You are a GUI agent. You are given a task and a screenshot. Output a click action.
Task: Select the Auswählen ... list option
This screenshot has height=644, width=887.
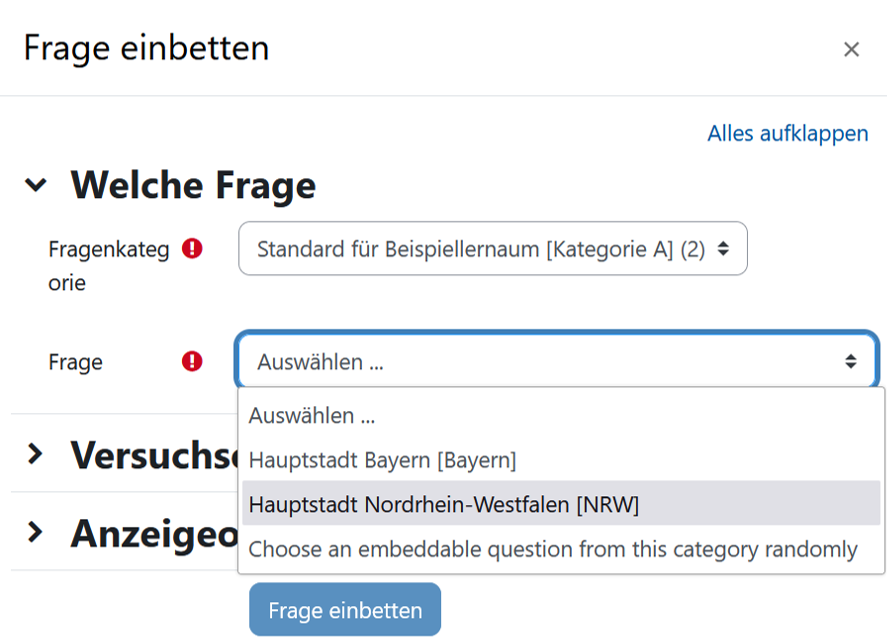pos(311,415)
